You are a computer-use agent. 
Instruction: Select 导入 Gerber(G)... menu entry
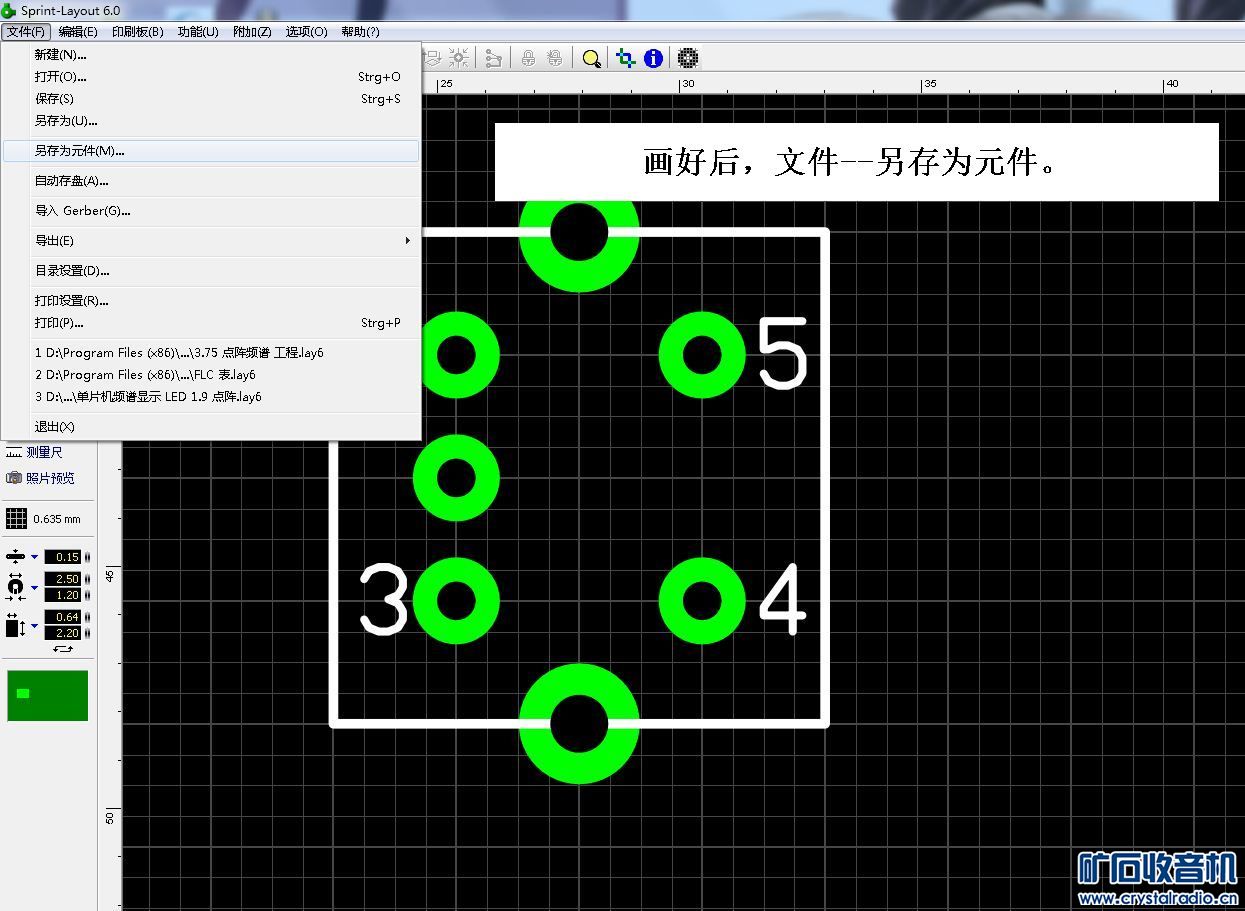click(83, 211)
